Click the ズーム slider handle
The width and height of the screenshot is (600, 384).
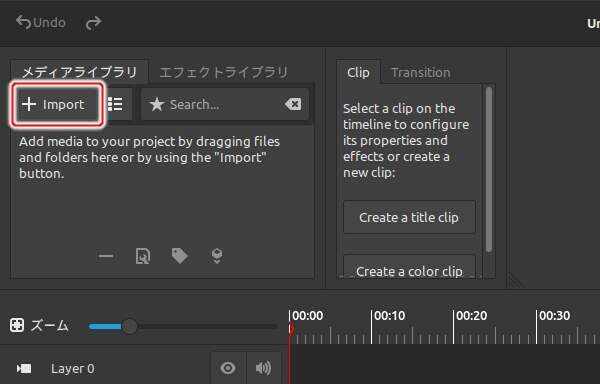[130, 326]
